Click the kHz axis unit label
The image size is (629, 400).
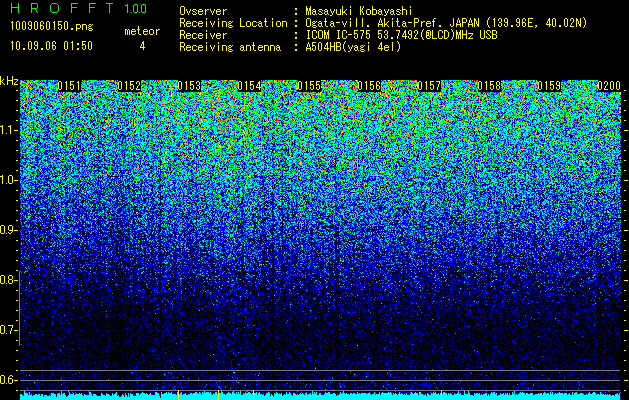[9, 81]
